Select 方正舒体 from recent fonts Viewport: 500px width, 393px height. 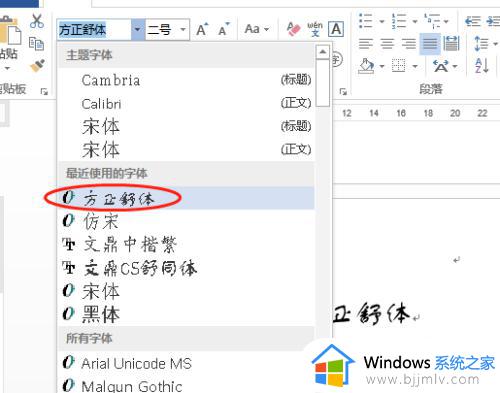pos(186,198)
